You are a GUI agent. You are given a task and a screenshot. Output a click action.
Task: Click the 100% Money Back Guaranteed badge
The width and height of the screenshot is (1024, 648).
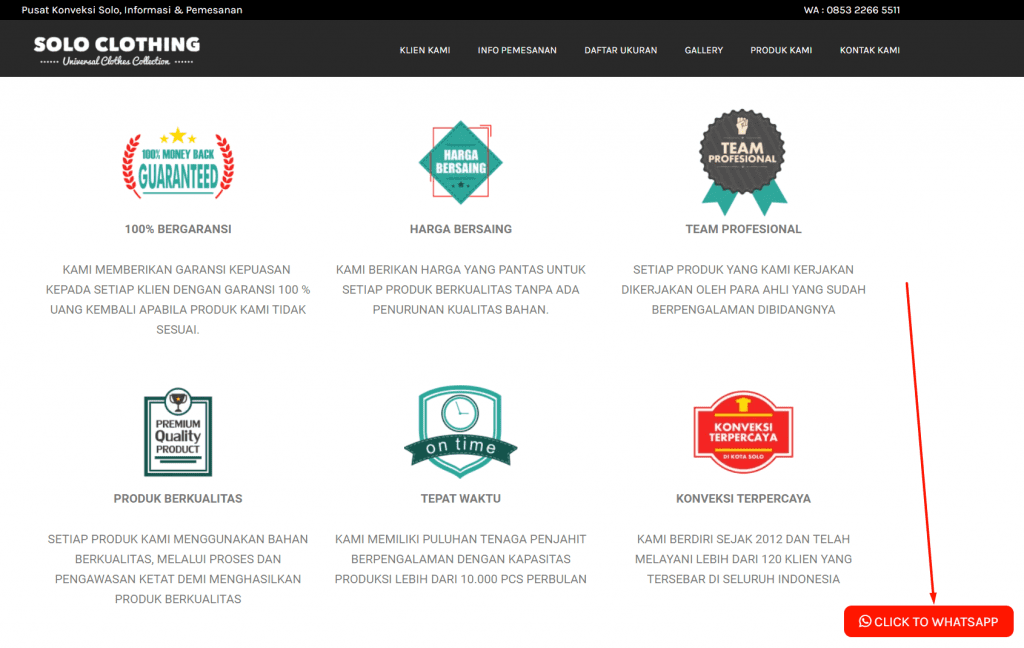pos(178,164)
